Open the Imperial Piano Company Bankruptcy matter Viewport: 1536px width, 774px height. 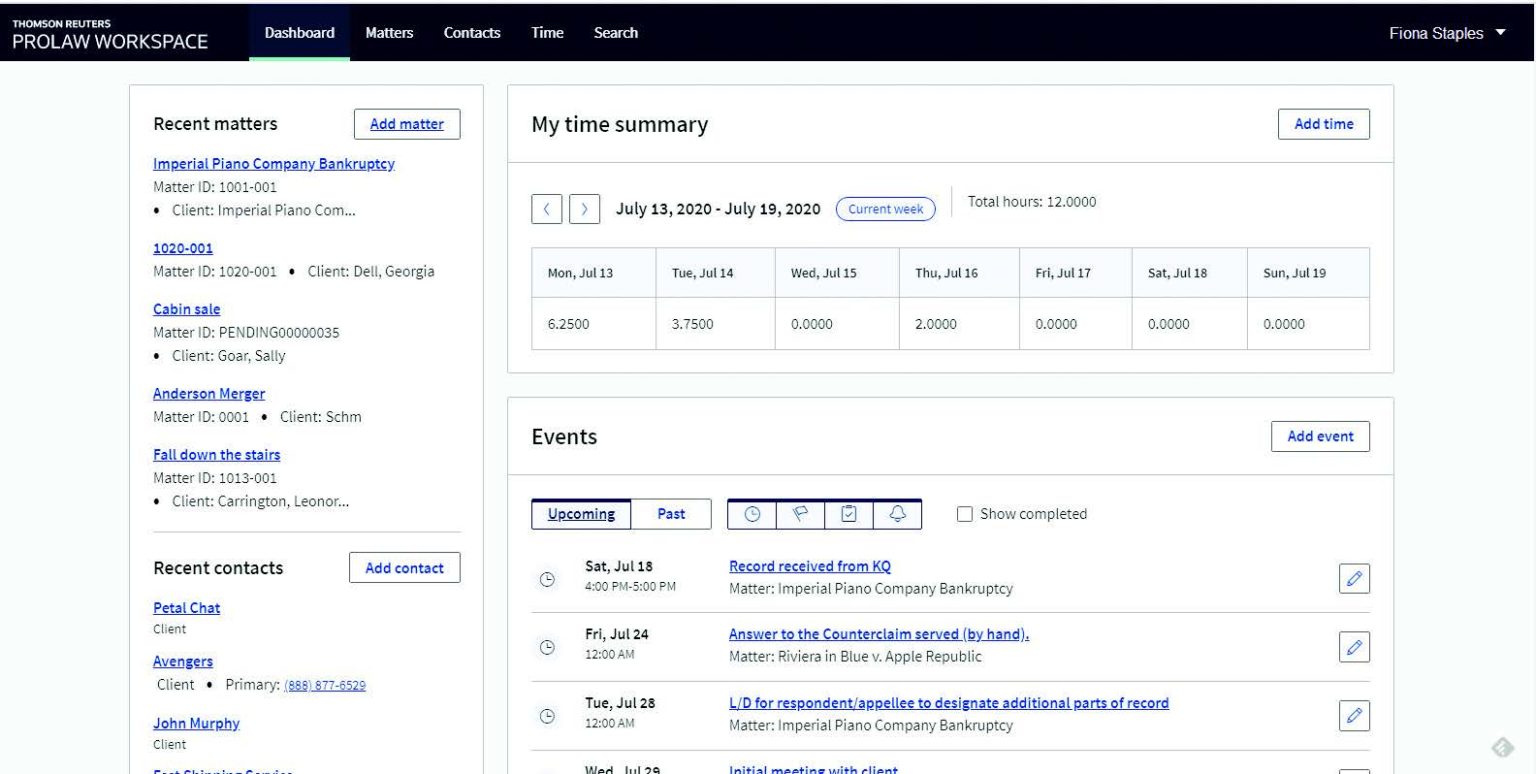274,164
